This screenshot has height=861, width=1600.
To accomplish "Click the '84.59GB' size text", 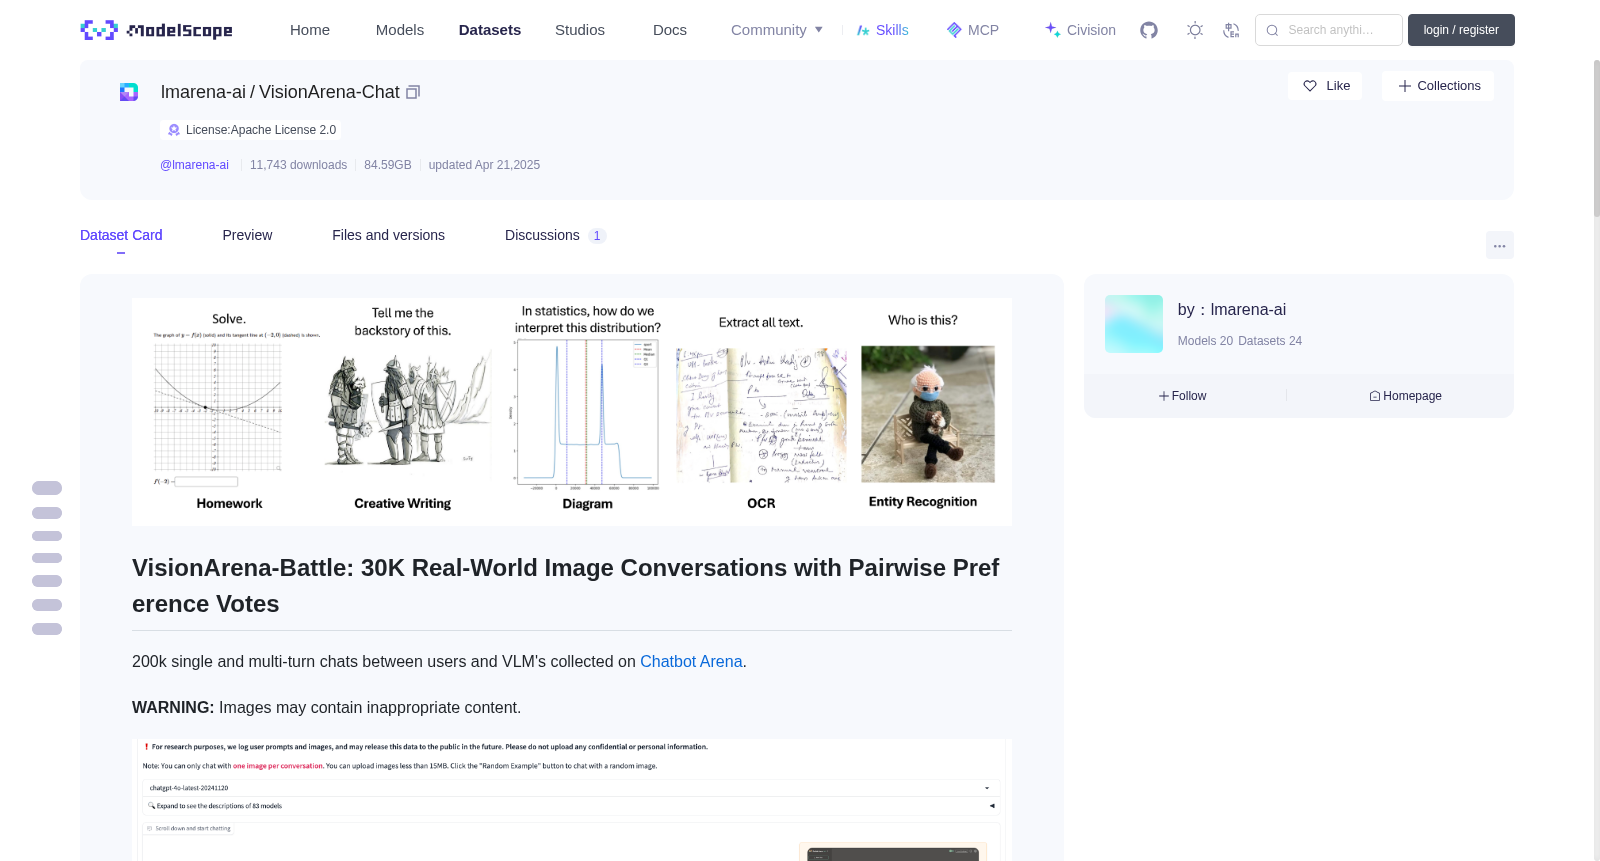I will coord(388,165).
